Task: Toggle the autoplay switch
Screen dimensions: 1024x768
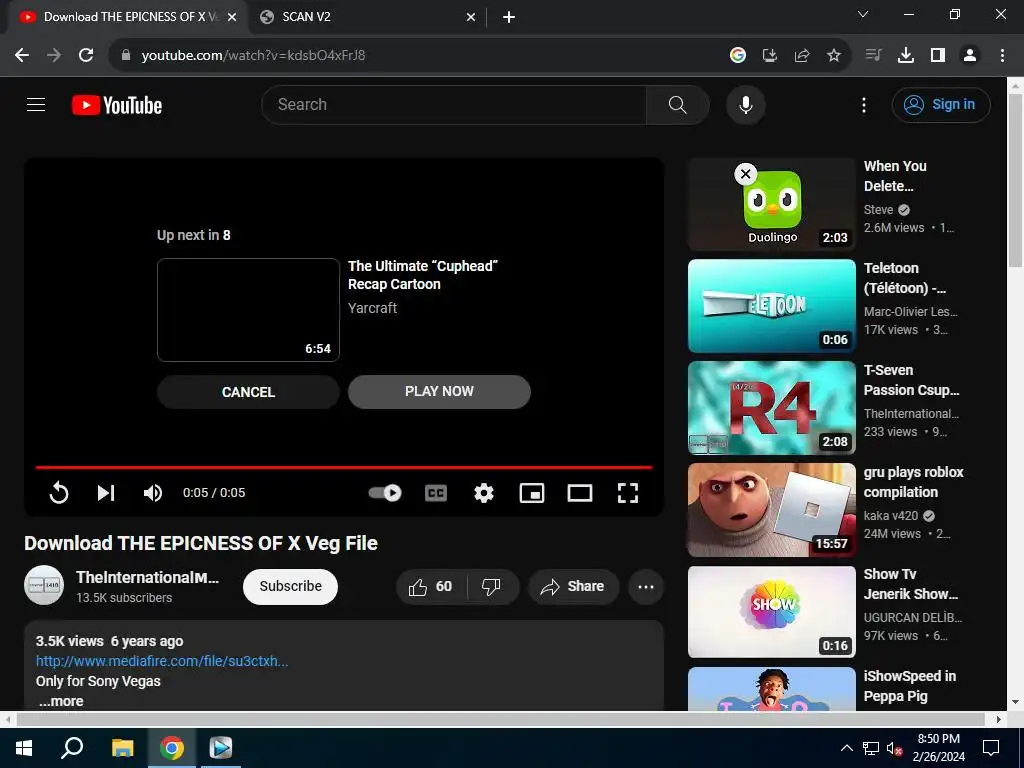Action: pyautogui.click(x=385, y=492)
